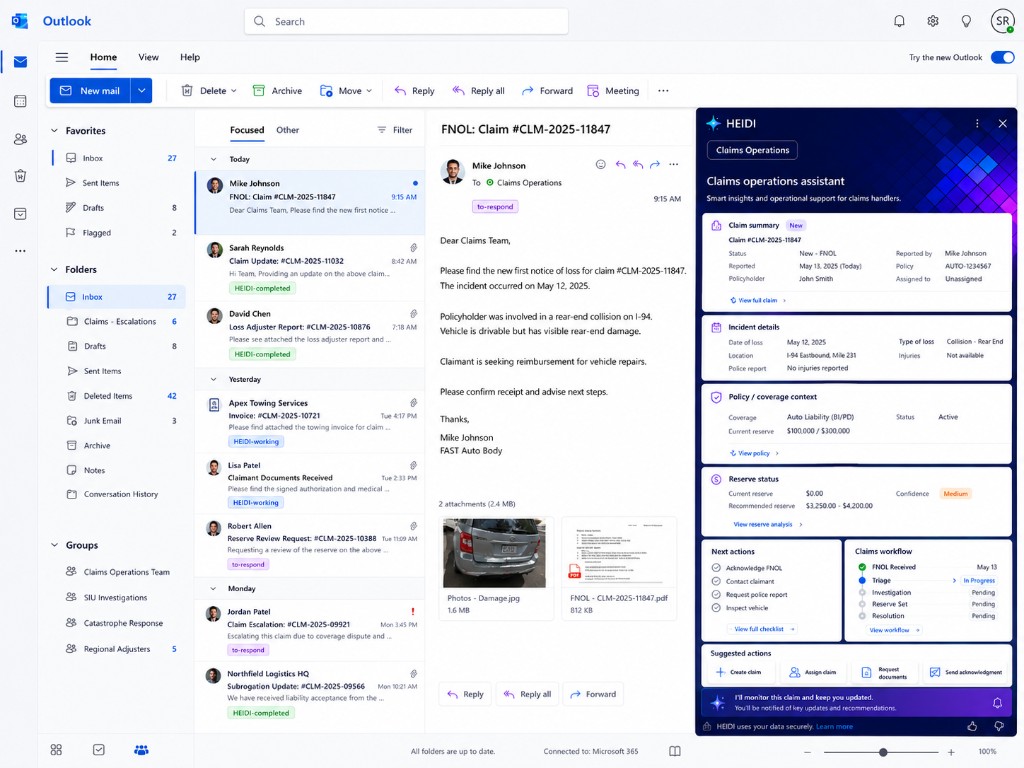The width and height of the screenshot is (1024, 768).
Task: Click Reply all in the top toolbar
Action: [x=479, y=91]
